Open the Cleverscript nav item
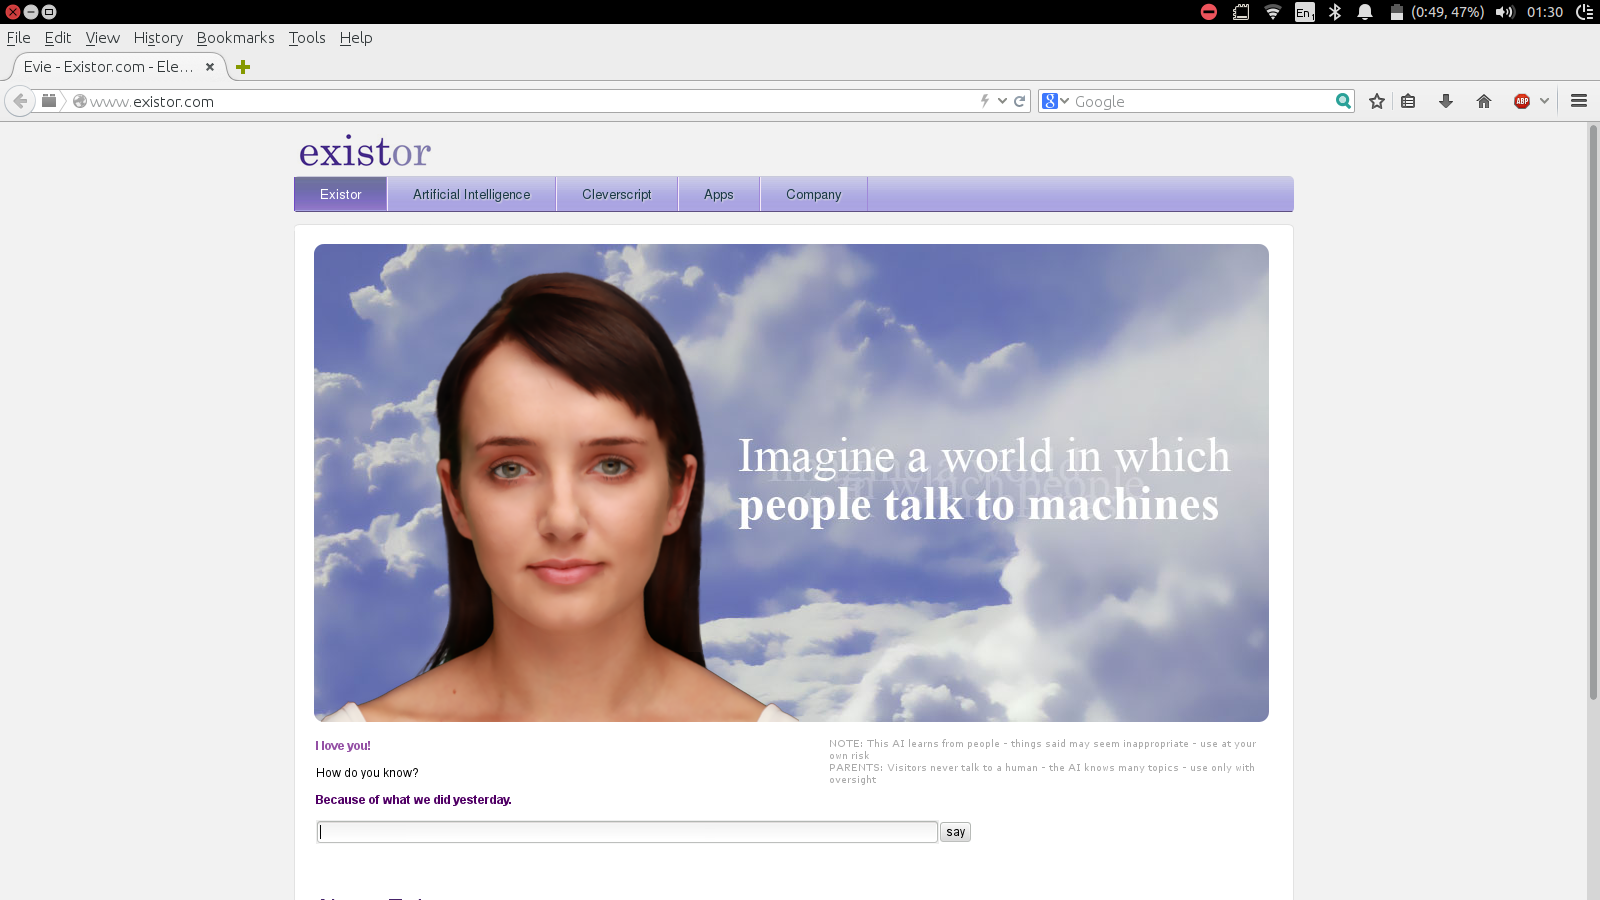Image resolution: width=1600 pixels, height=900 pixels. [x=616, y=194]
